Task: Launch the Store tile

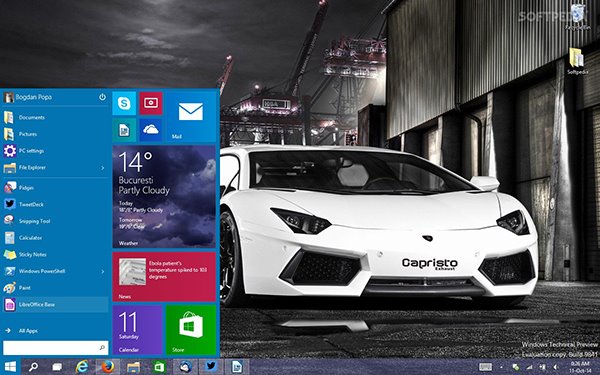Action: click(191, 330)
